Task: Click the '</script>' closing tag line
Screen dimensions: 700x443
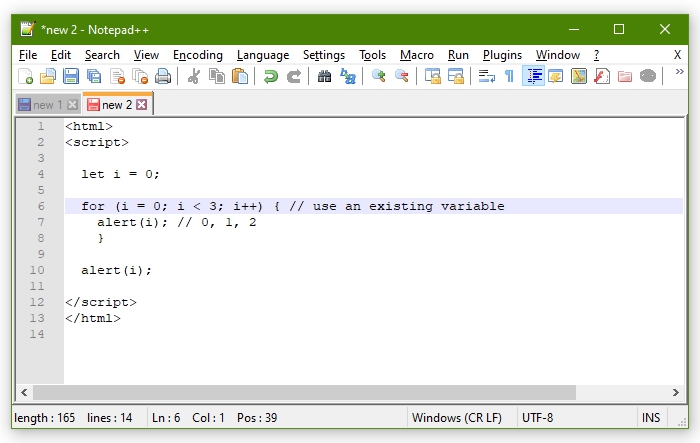Action: tap(101, 302)
